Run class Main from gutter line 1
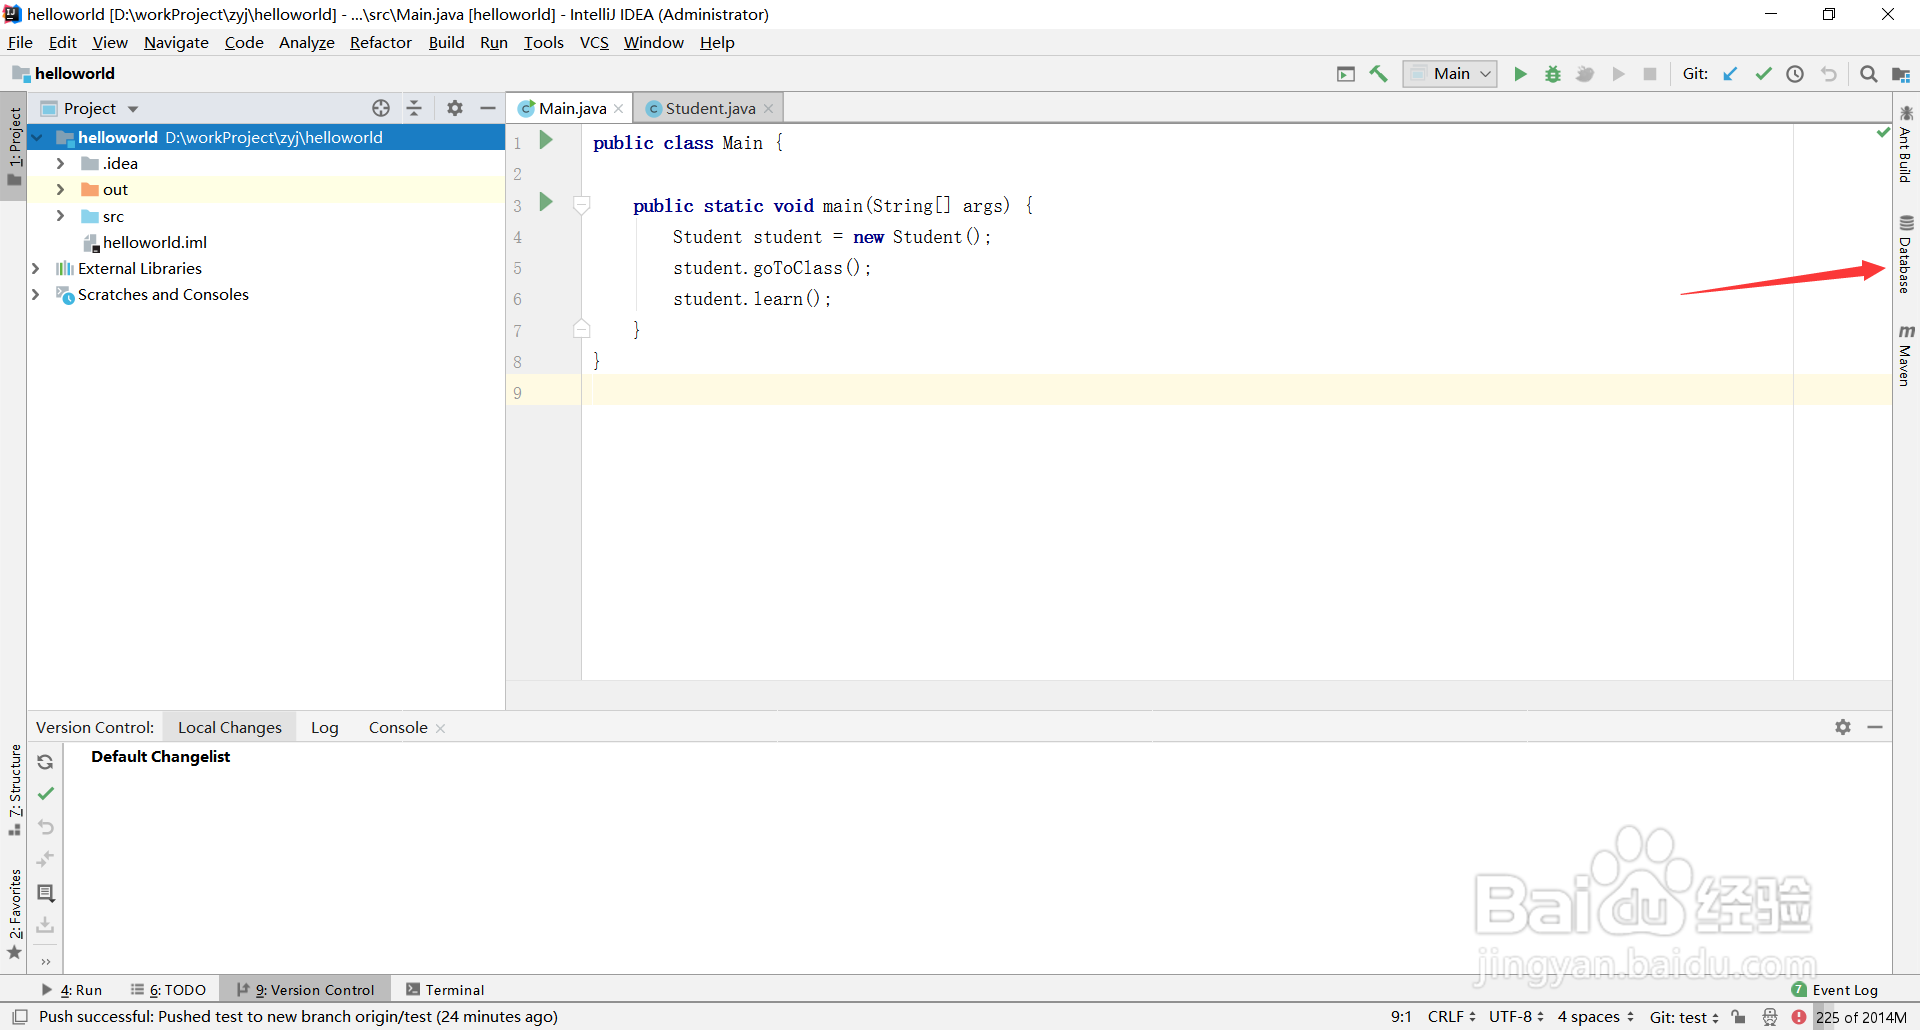The image size is (1920, 1030). 546,140
